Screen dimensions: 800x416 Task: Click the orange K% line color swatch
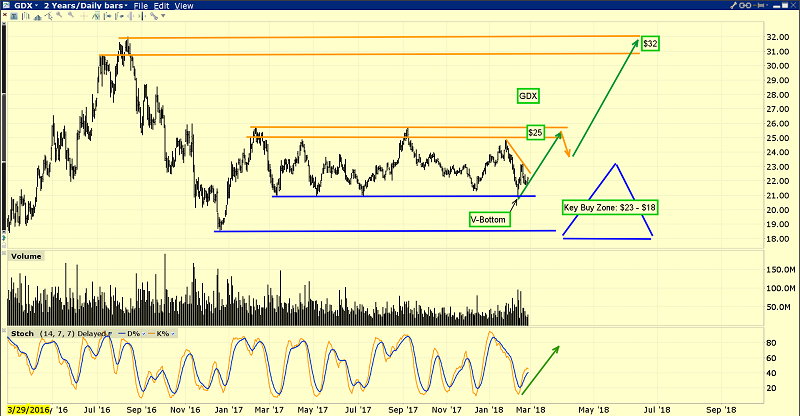coord(151,333)
